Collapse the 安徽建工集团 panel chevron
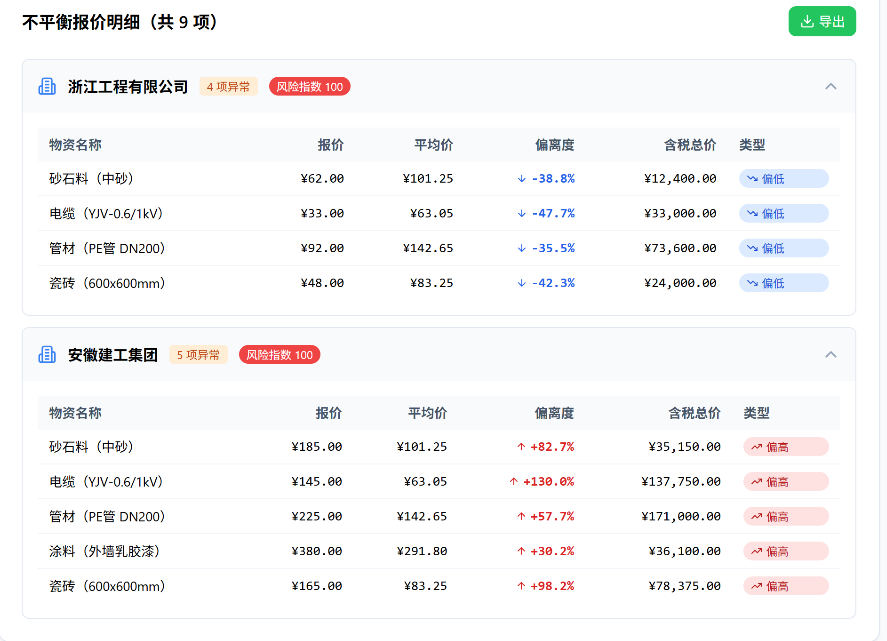The height and width of the screenshot is (641, 887). tap(830, 355)
